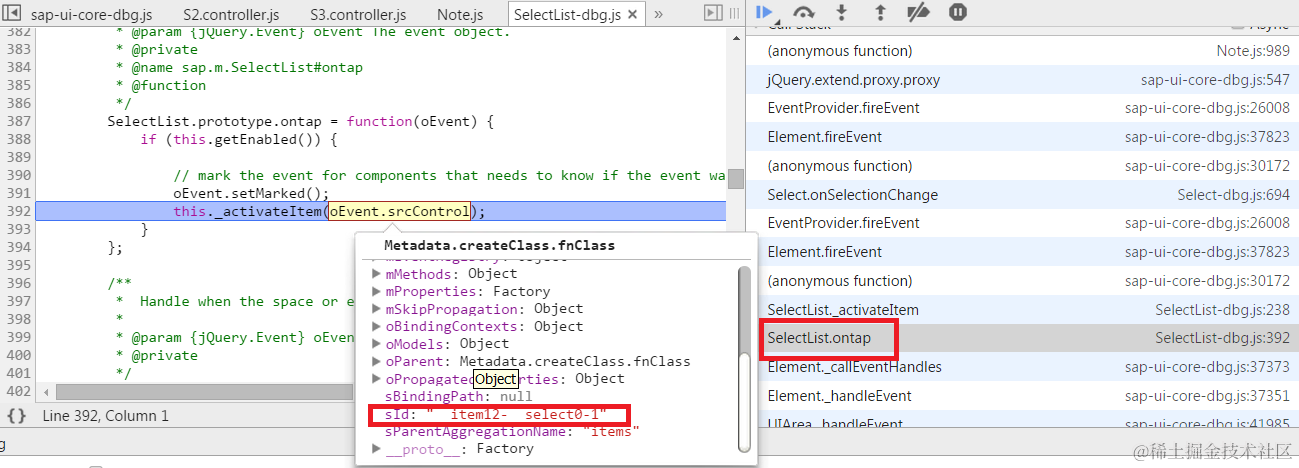Open the S3.controller.js tab
This screenshot has width=1299, height=468.
pyautogui.click(x=358, y=15)
